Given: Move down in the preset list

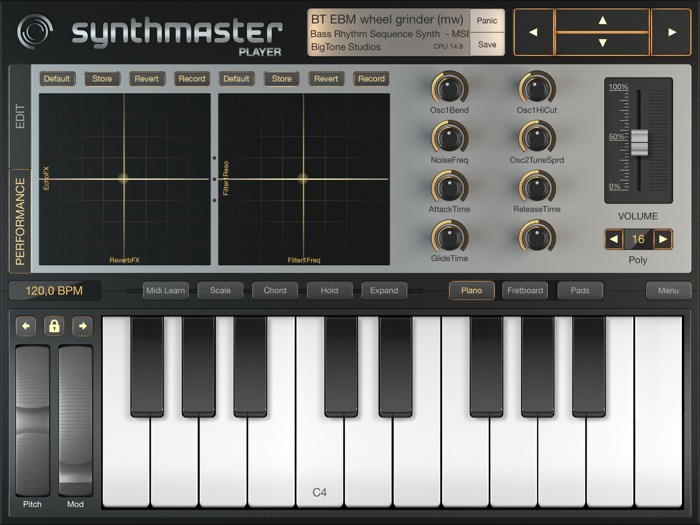Looking at the screenshot, I should click(602, 44).
